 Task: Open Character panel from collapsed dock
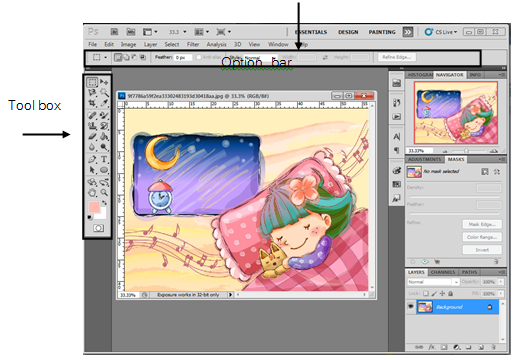(x=397, y=137)
